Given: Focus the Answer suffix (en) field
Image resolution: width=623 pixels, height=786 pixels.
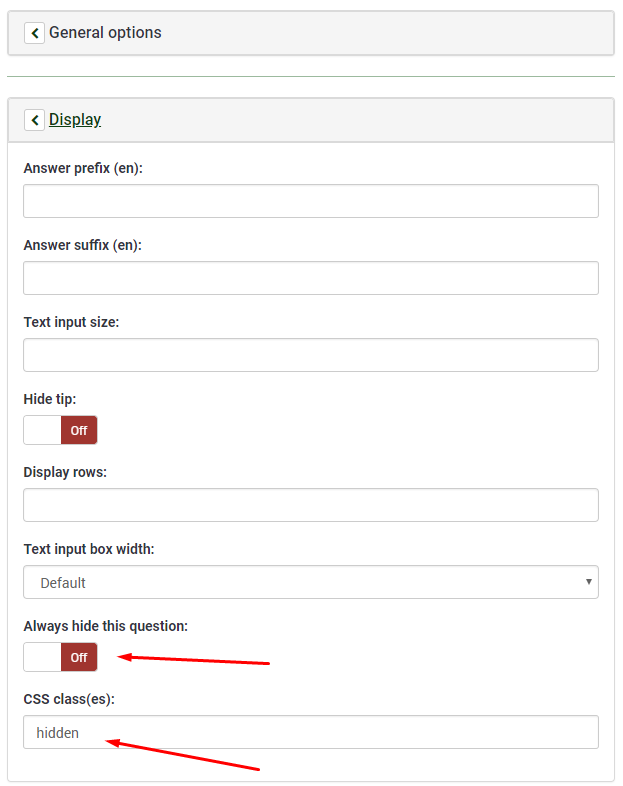Looking at the screenshot, I should 310,278.
